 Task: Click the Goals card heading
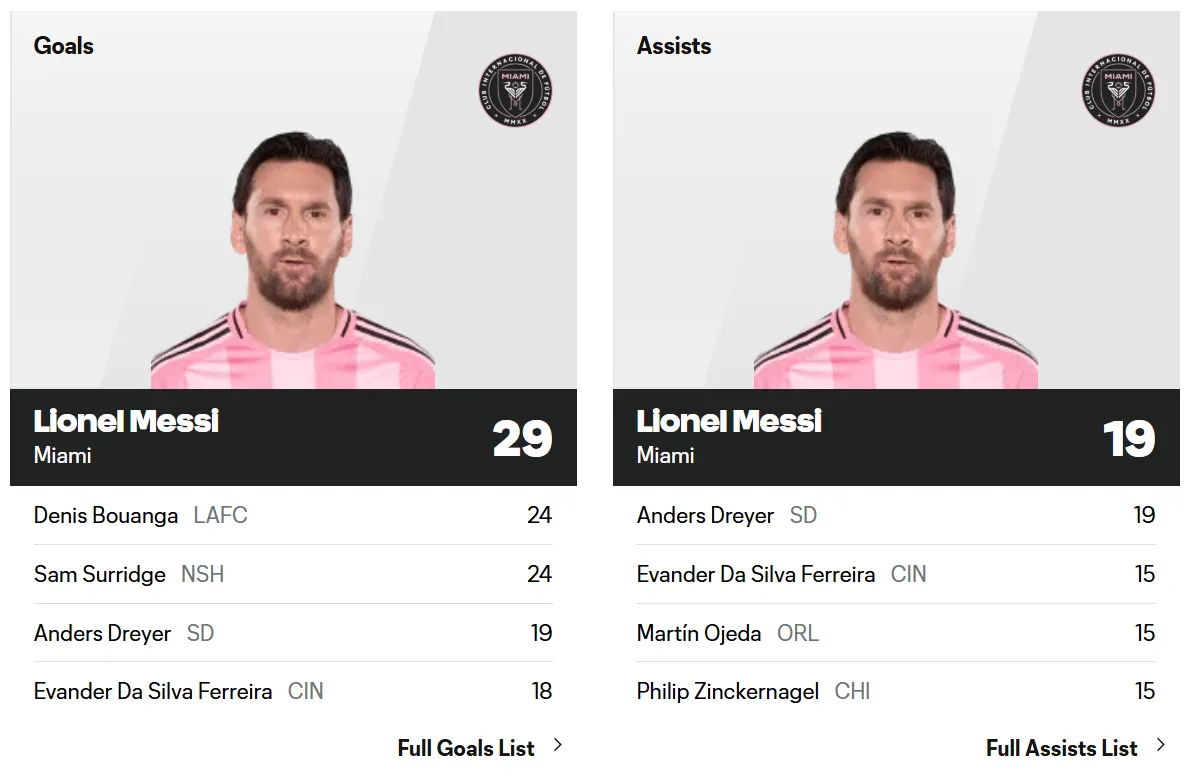(x=64, y=46)
